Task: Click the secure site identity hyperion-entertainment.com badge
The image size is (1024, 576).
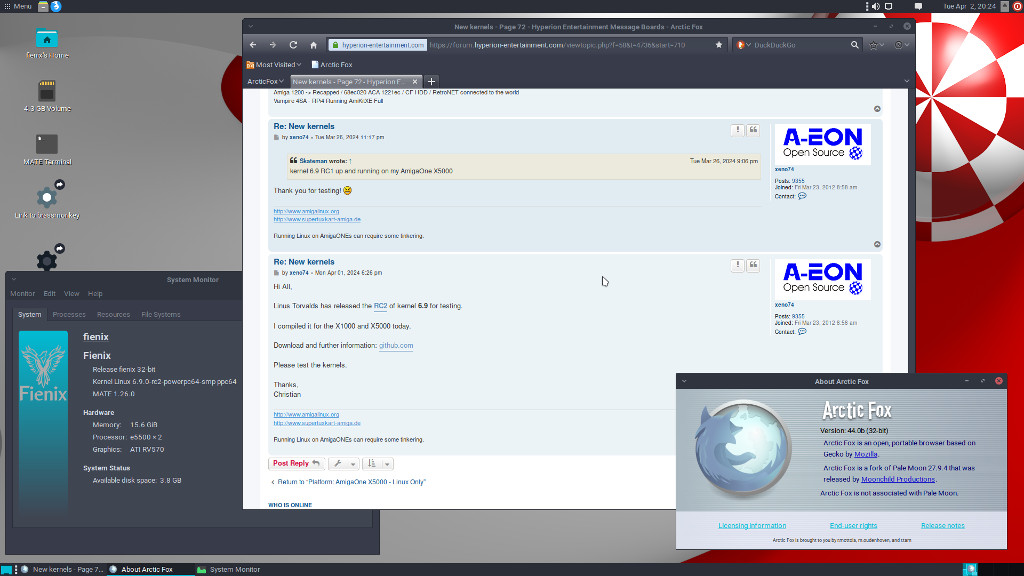Action: pyautogui.click(x=378, y=45)
